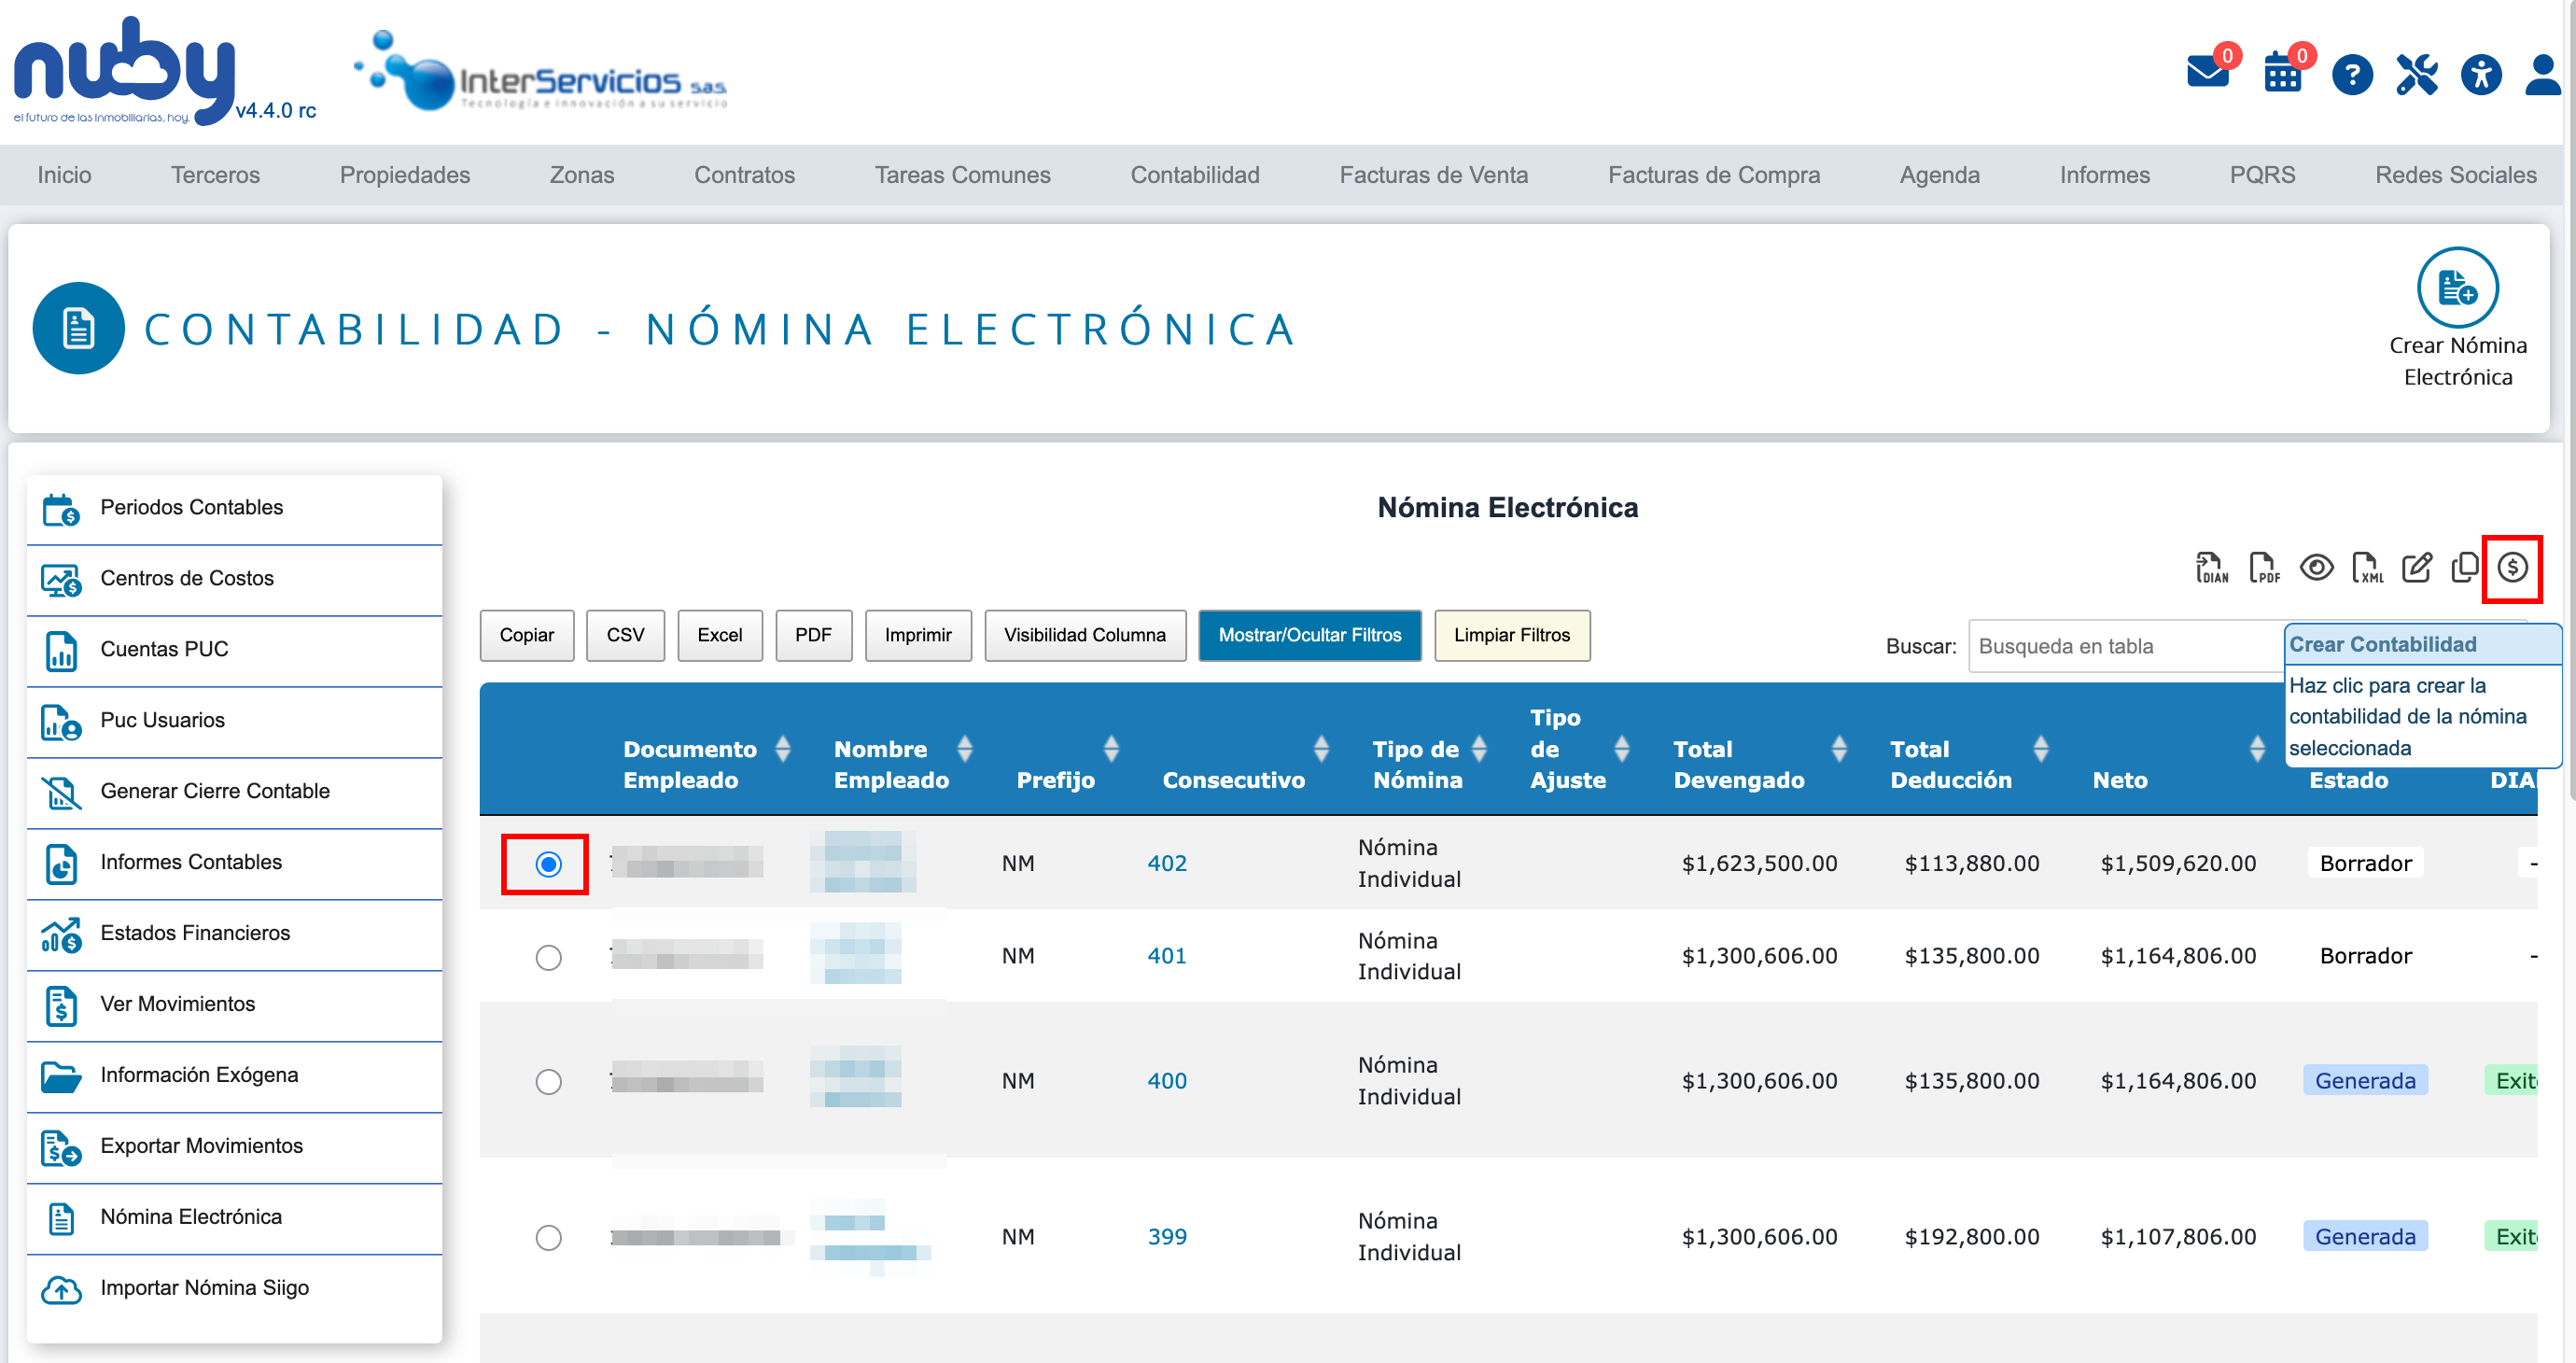This screenshot has width=2576, height=1363.
Task: Open the mail envelope notifications icon
Action: coord(2207,74)
